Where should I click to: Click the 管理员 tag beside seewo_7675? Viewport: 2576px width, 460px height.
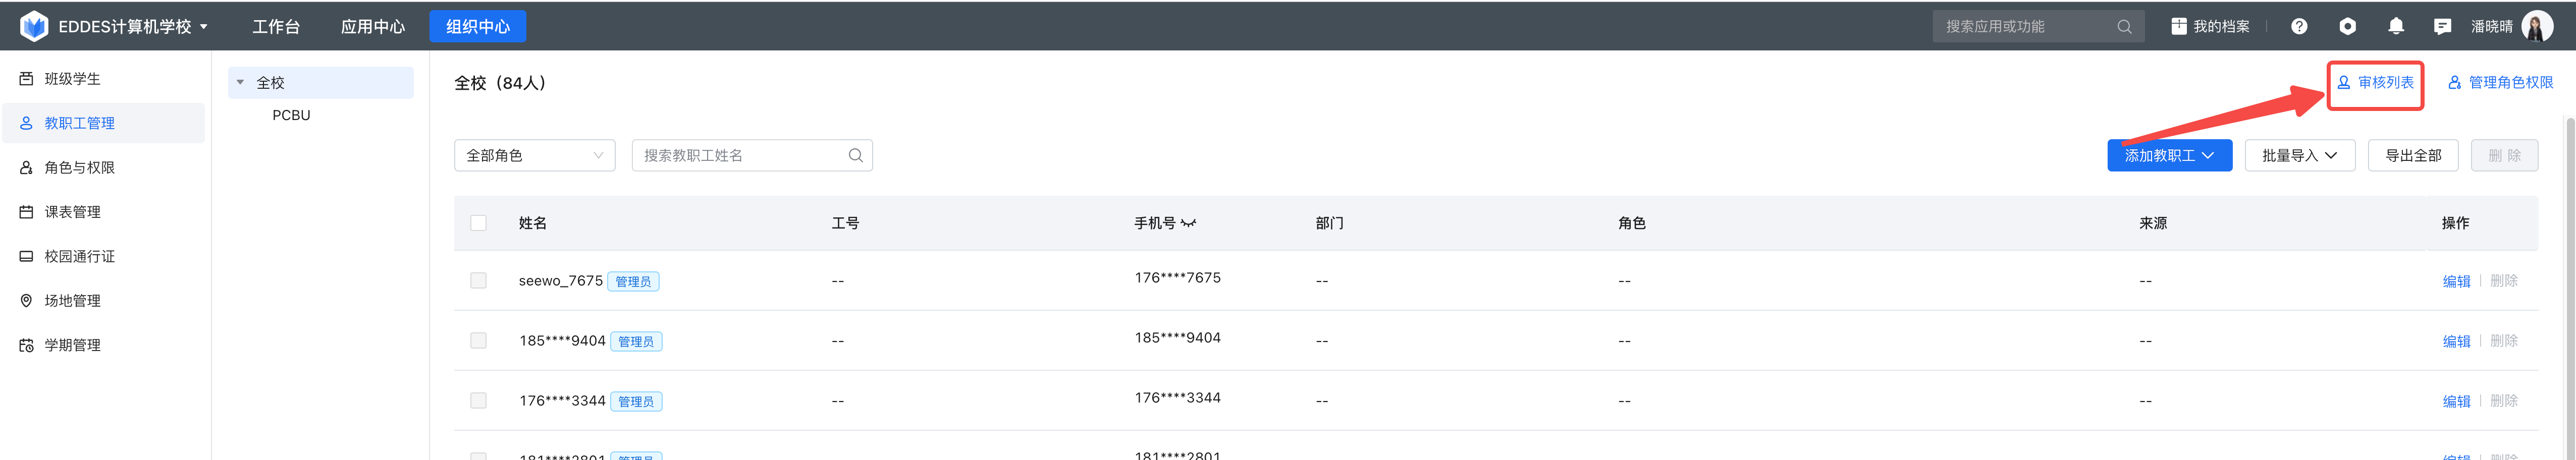click(x=633, y=282)
